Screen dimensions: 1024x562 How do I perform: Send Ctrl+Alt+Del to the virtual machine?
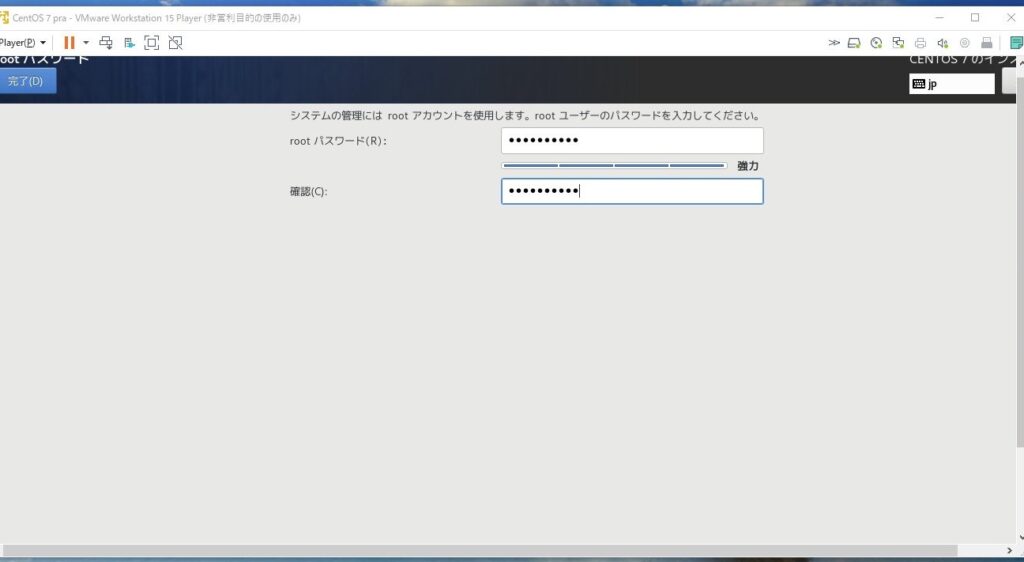106,43
